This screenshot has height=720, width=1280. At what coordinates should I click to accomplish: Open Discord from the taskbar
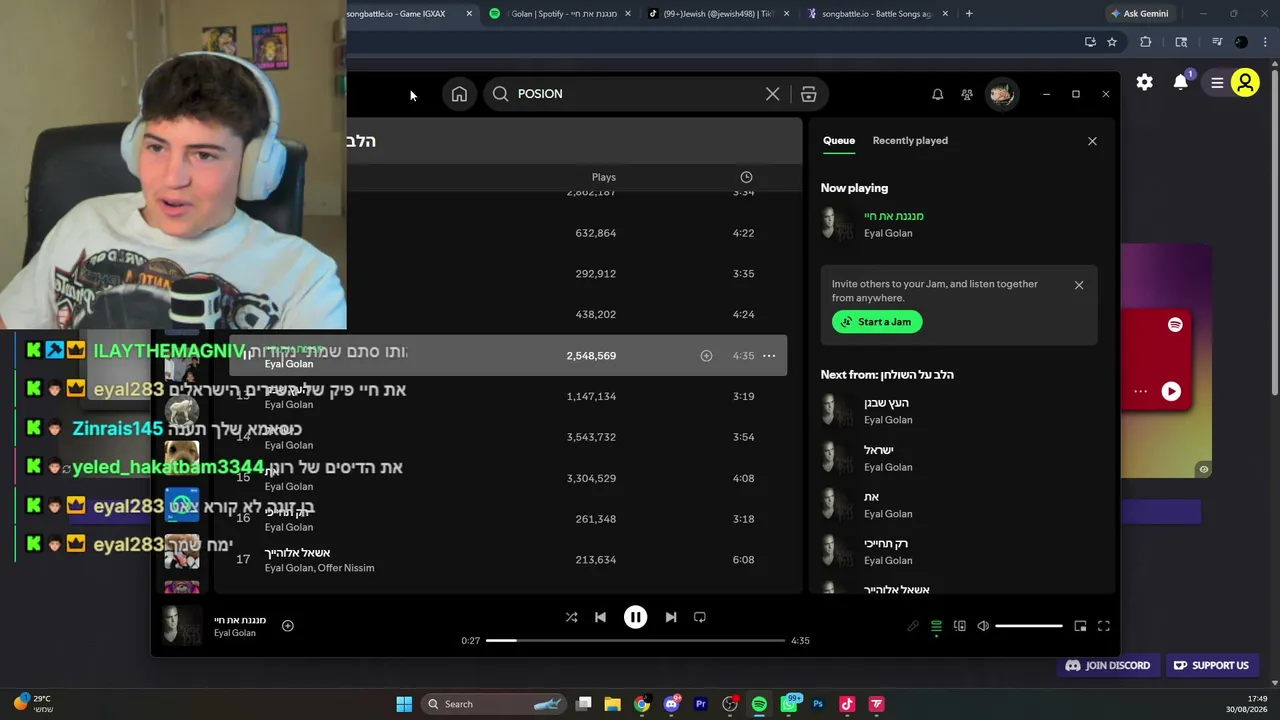pos(672,704)
